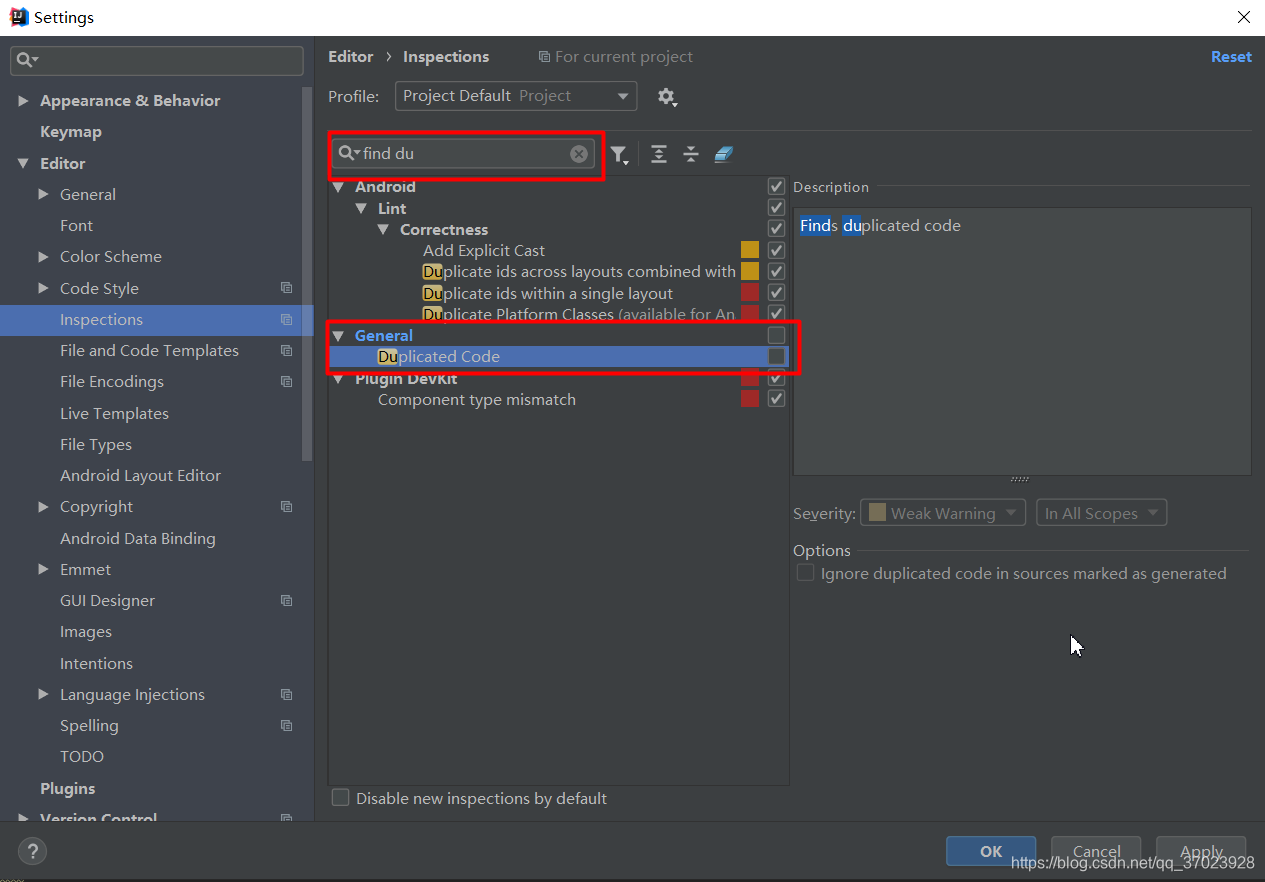The height and width of the screenshot is (882, 1265).
Task: Open the Intentions settings page
Action: tap(96, 664)
